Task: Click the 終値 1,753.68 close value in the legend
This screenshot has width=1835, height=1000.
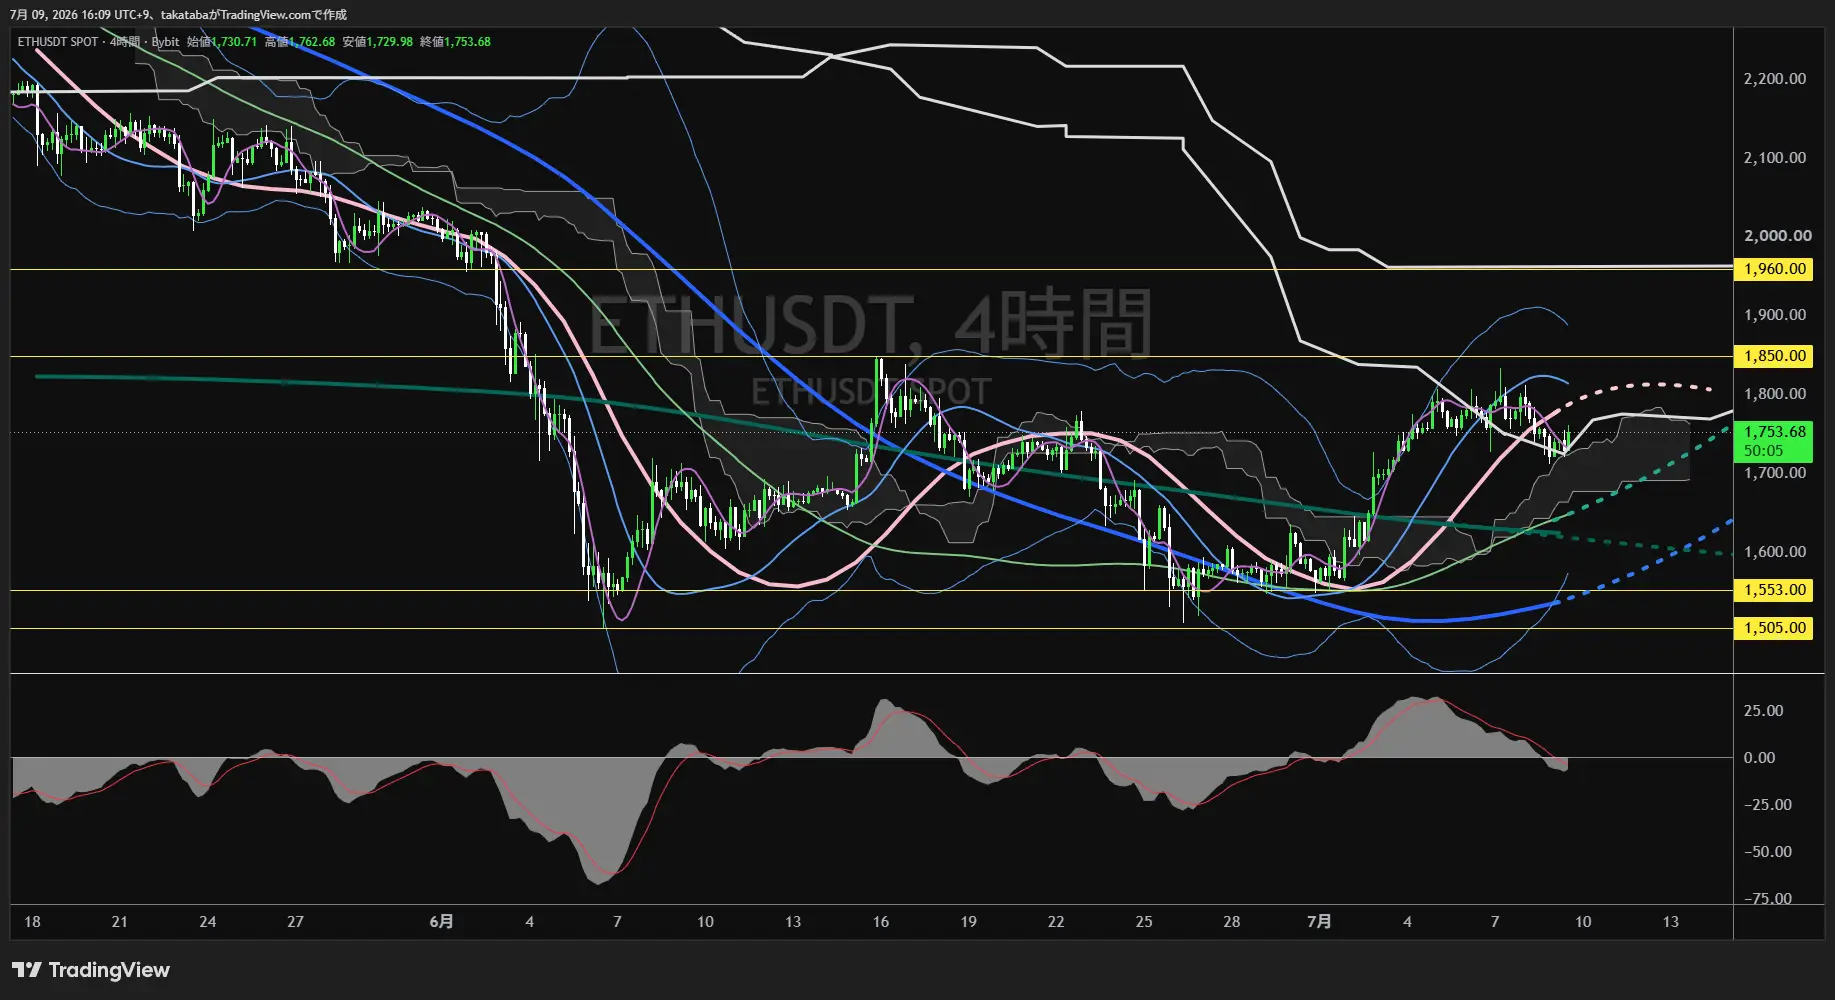Action: coord(455,42)
